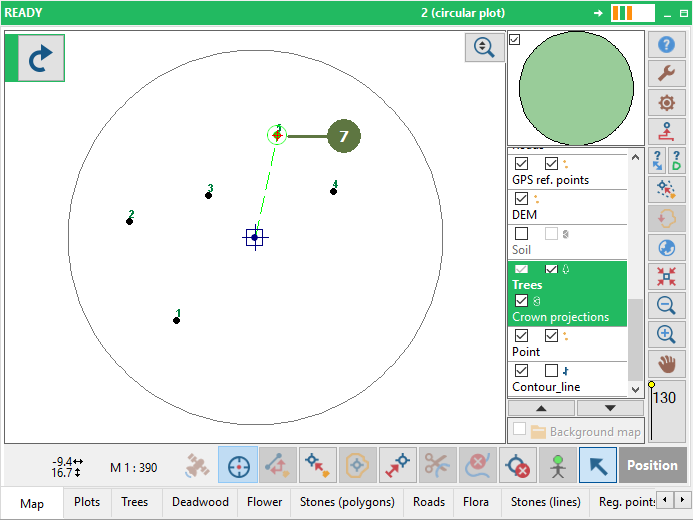The width and height of the screenshot is (693, 520).
Task: Click the delete point red X tool
Action: [518, 465]
